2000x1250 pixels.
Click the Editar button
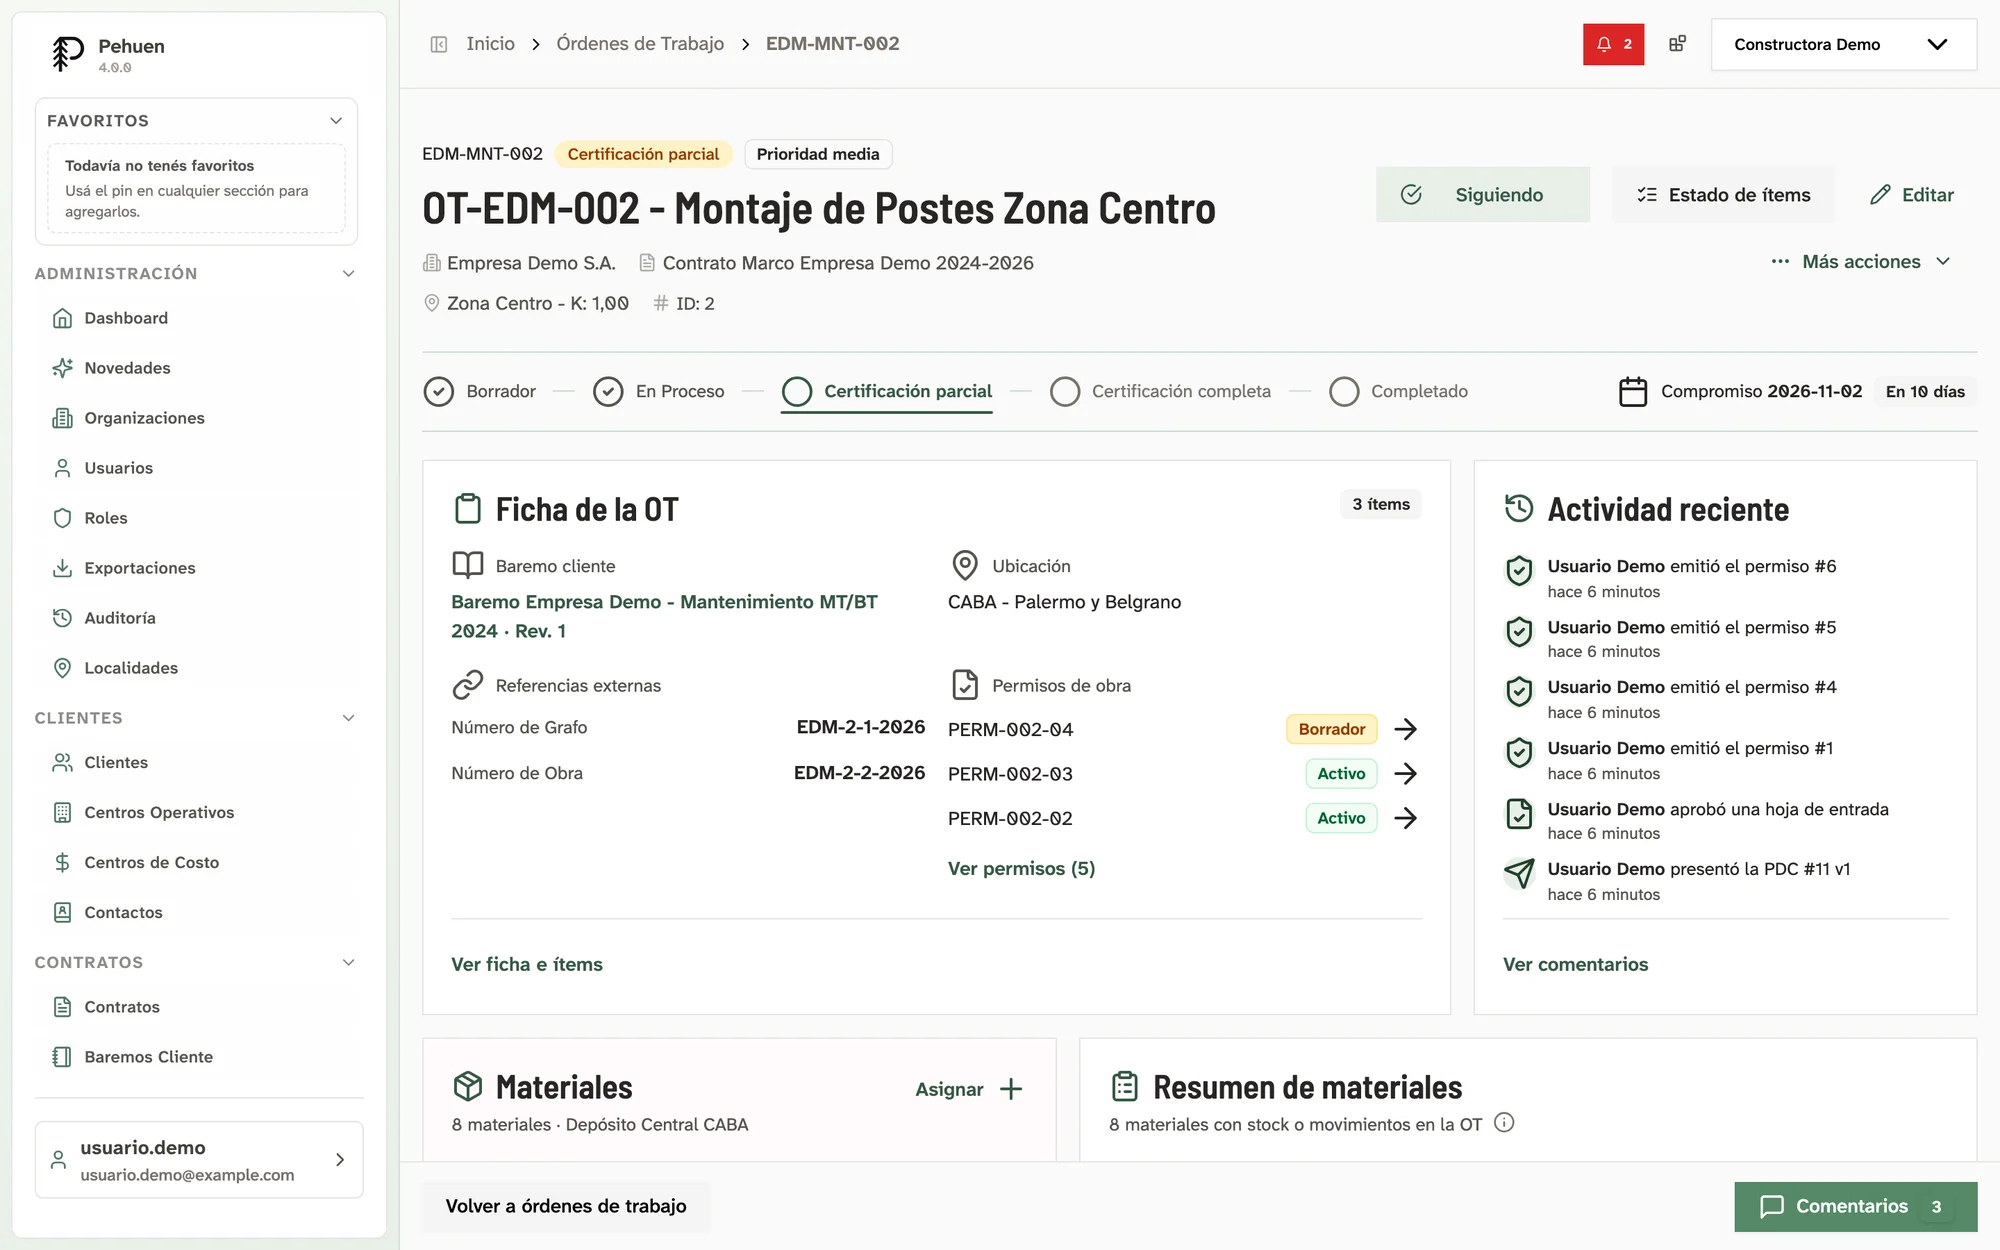[1912, 195]
